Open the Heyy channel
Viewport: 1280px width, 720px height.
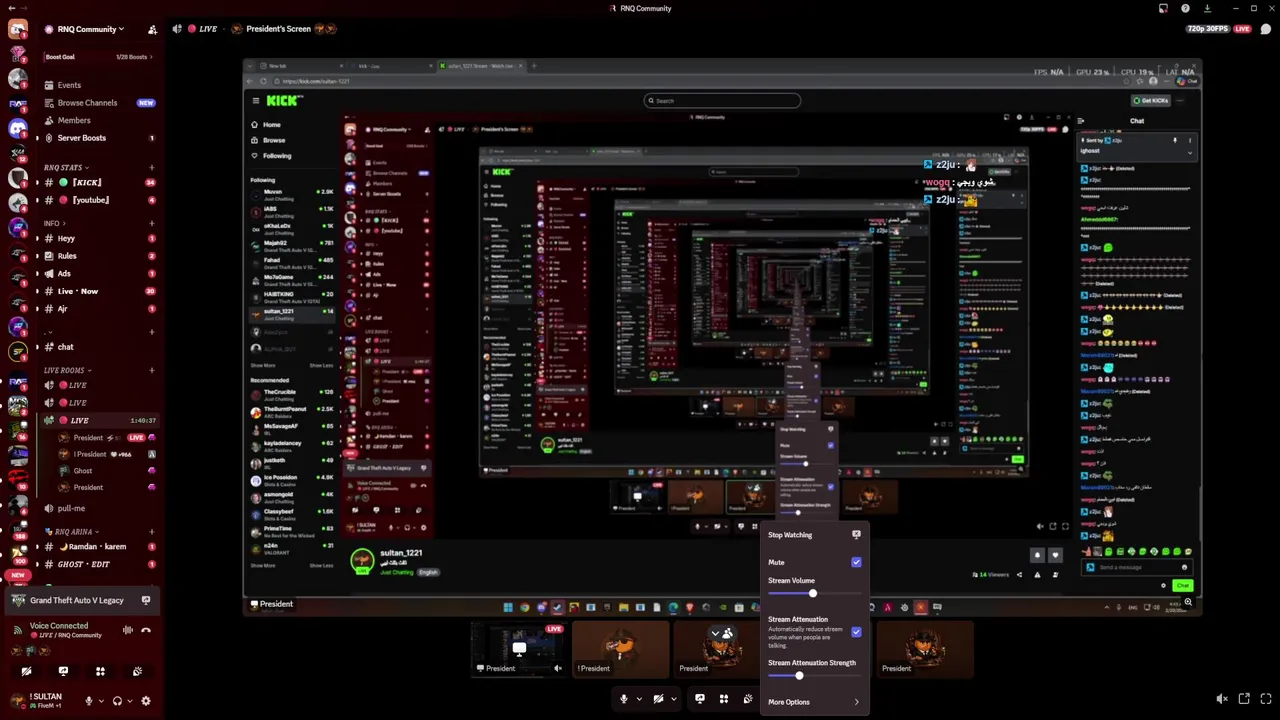tap(98, 239)
